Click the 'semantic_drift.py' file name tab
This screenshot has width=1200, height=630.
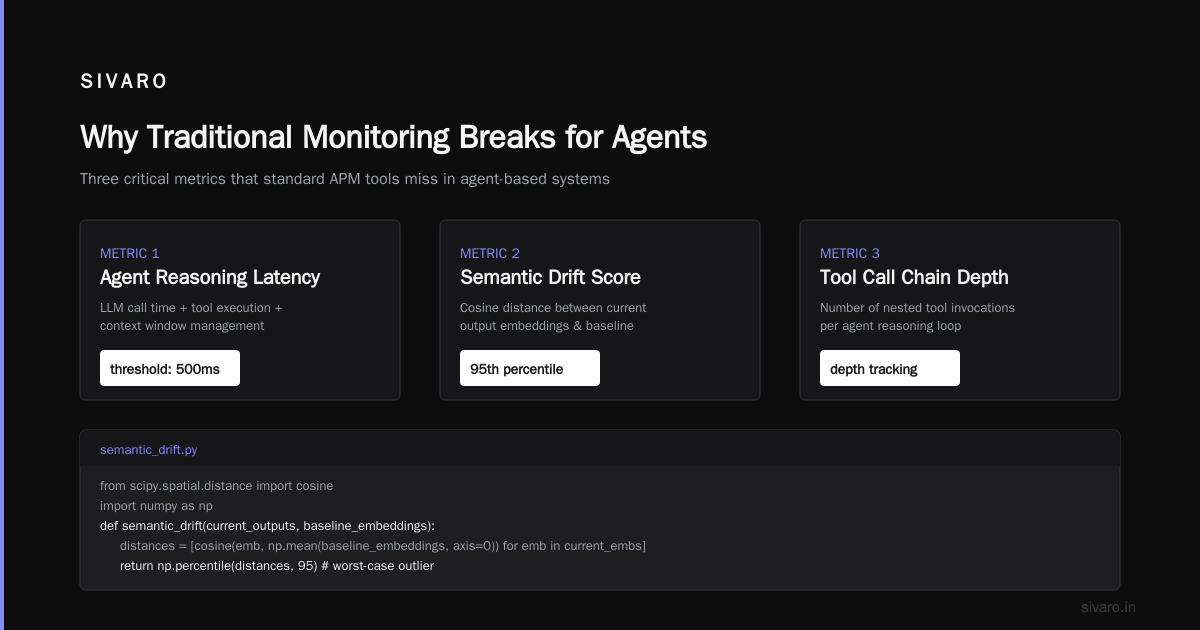tap(148, 450)
